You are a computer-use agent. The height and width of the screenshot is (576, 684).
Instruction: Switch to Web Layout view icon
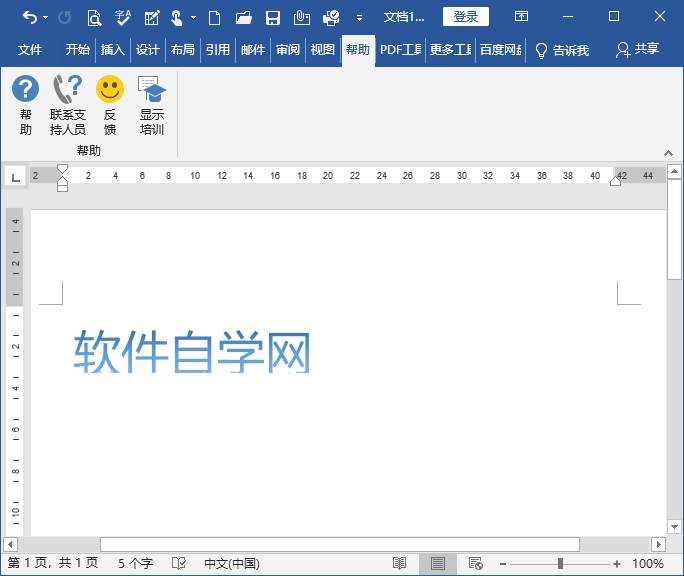[475, 563]
